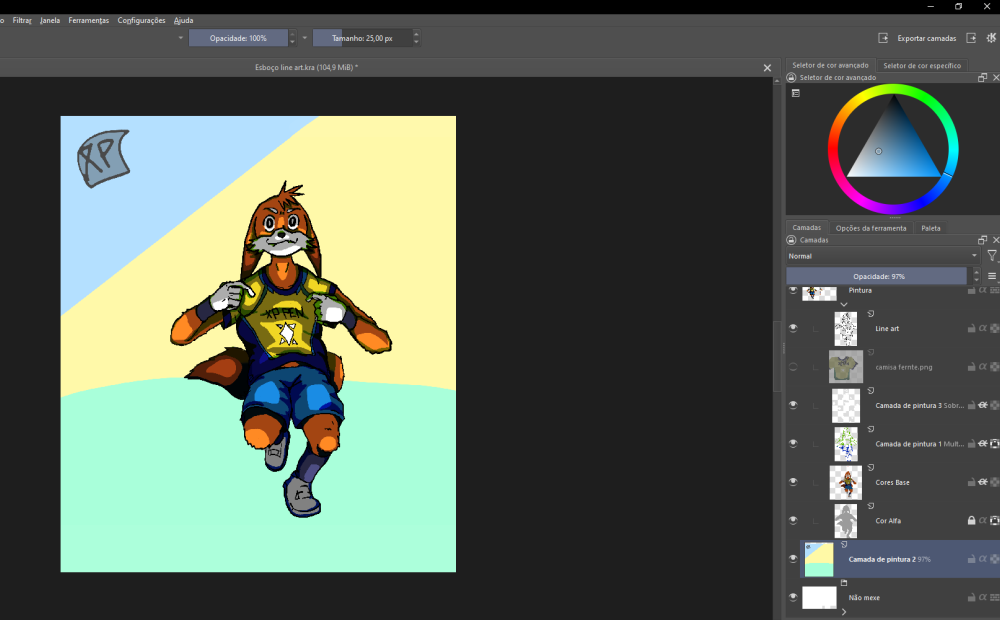Toggle lock on the Line art layer
This screenshot has width=1000, height=620.
[971, 328]
